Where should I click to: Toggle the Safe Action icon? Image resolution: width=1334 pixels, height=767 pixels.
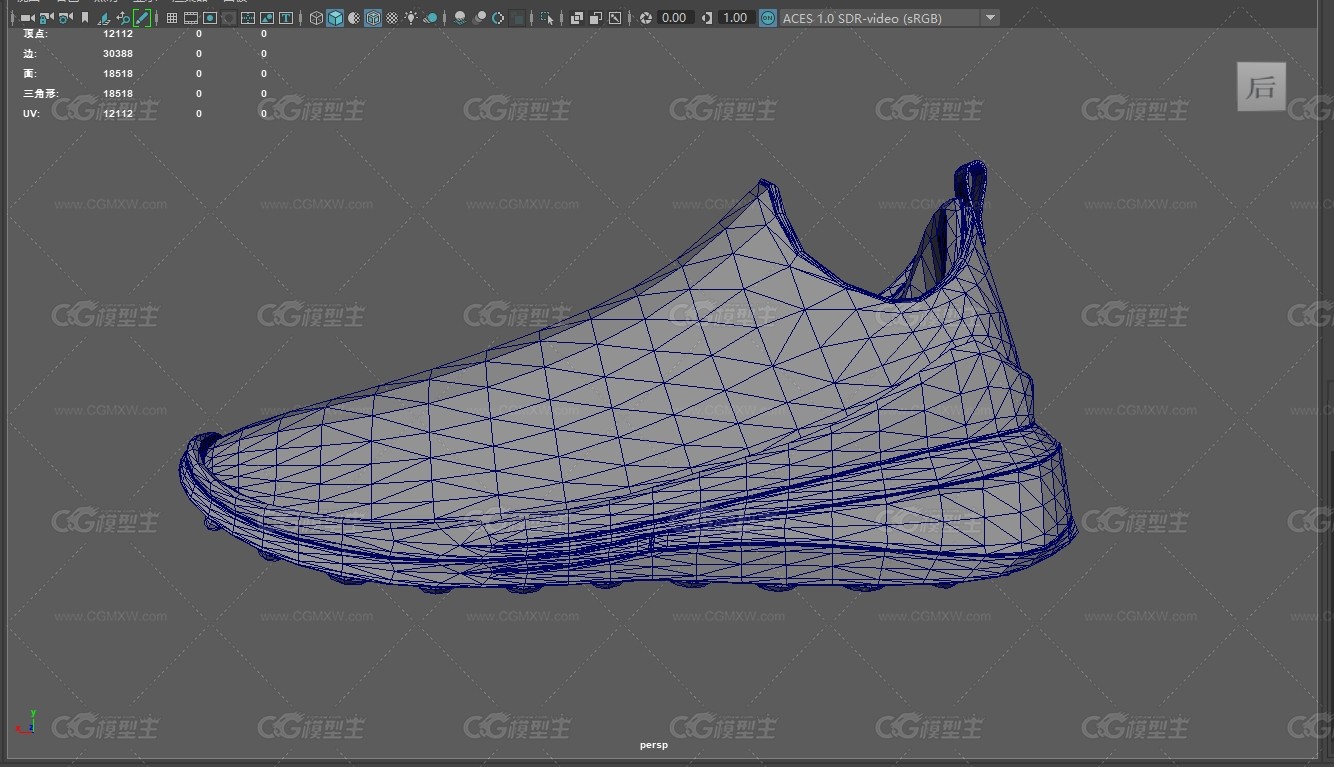[267, 18]
